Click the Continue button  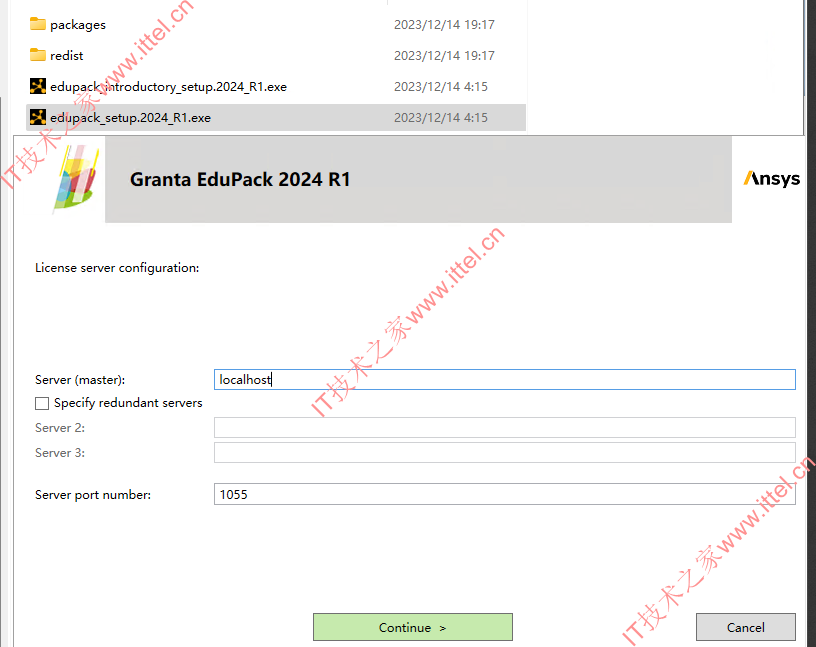[413, 627]
